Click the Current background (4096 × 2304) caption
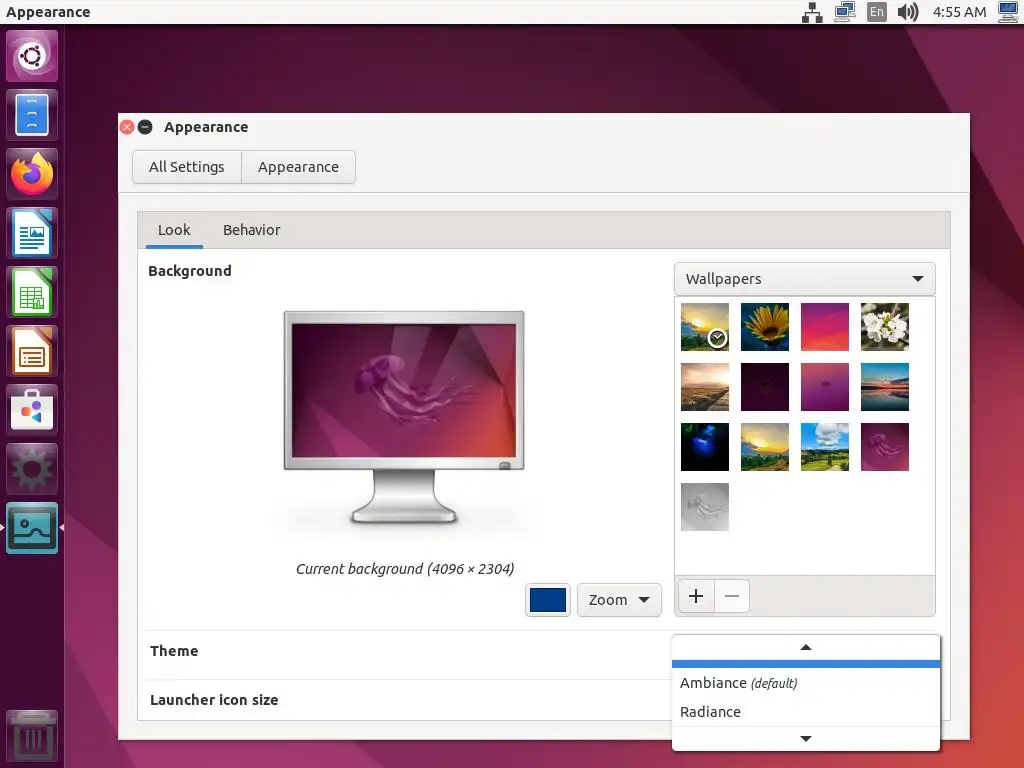This screenshot has width=1024, height=768. tap(405, 569)
